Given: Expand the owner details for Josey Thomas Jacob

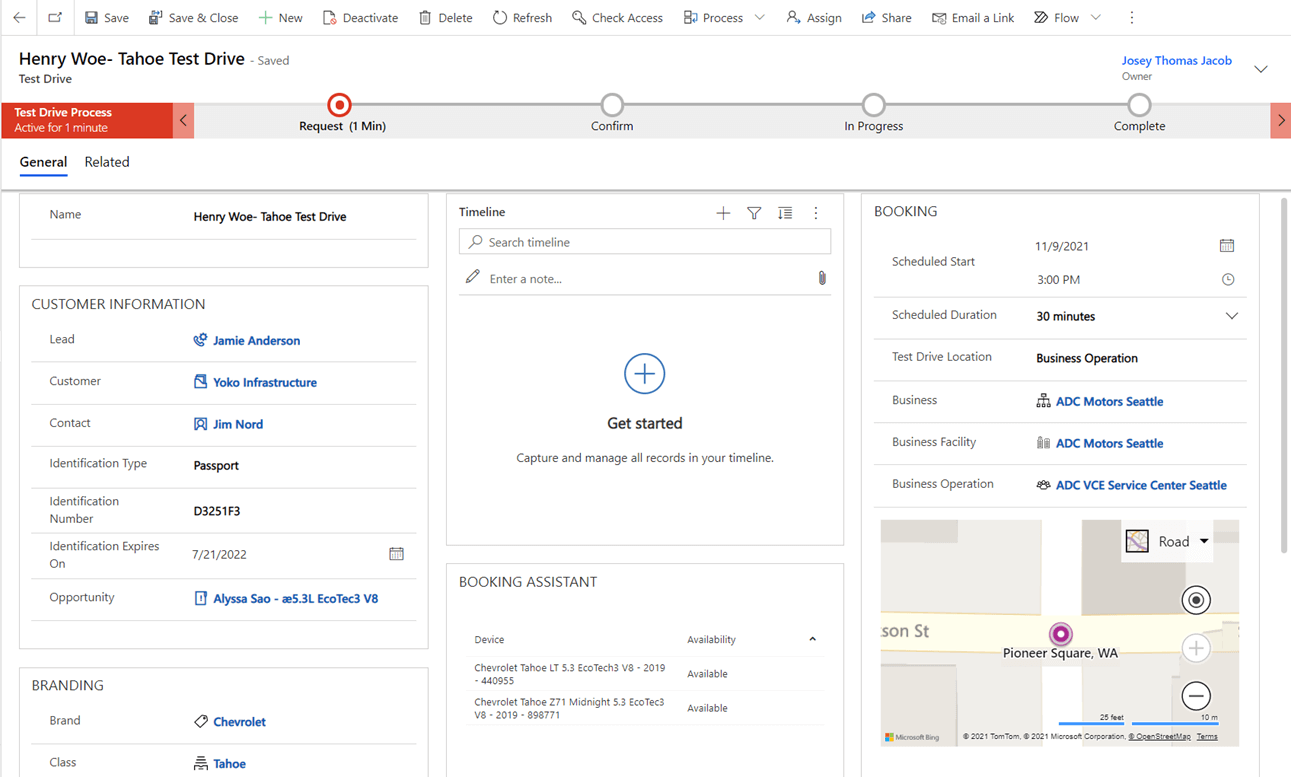Looking at the screenshot, I should pos(1258,68).
